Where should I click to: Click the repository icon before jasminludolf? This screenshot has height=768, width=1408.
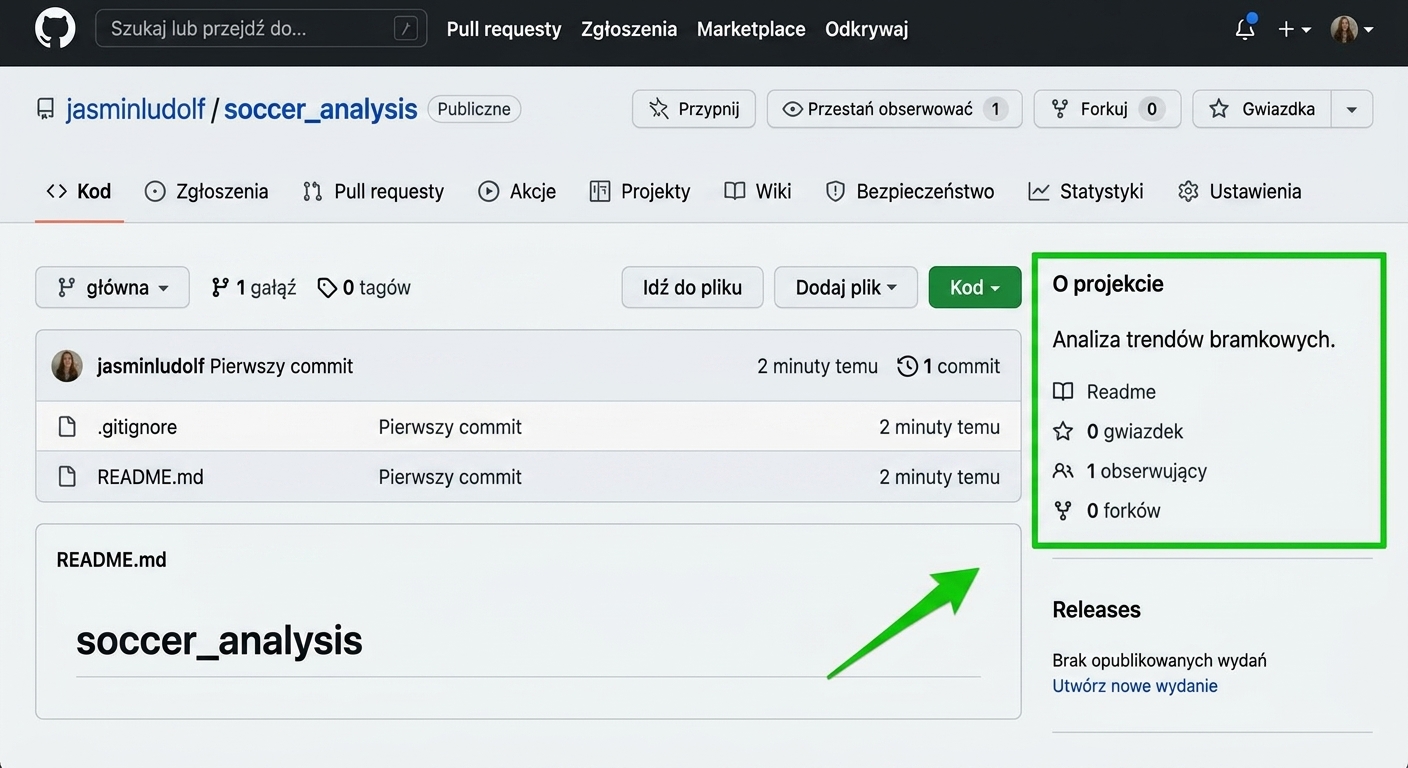pos(45,109)
